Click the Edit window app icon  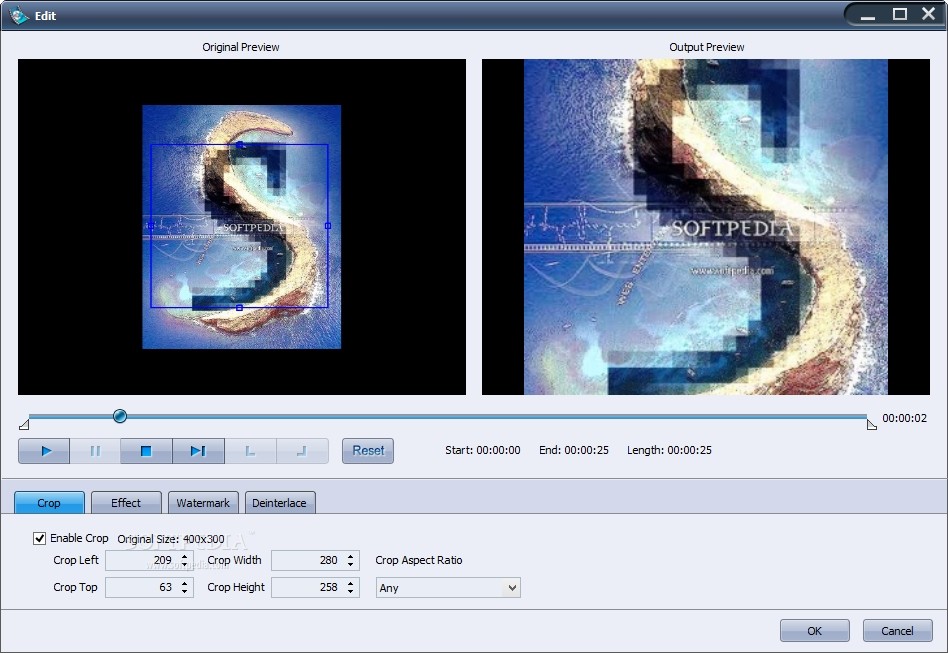point(19,15)
